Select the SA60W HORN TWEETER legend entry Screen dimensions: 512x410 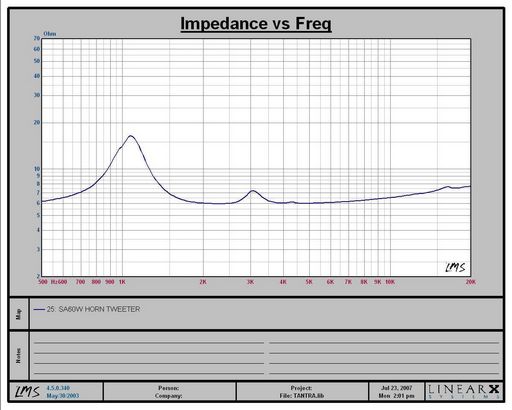point(93,309)
